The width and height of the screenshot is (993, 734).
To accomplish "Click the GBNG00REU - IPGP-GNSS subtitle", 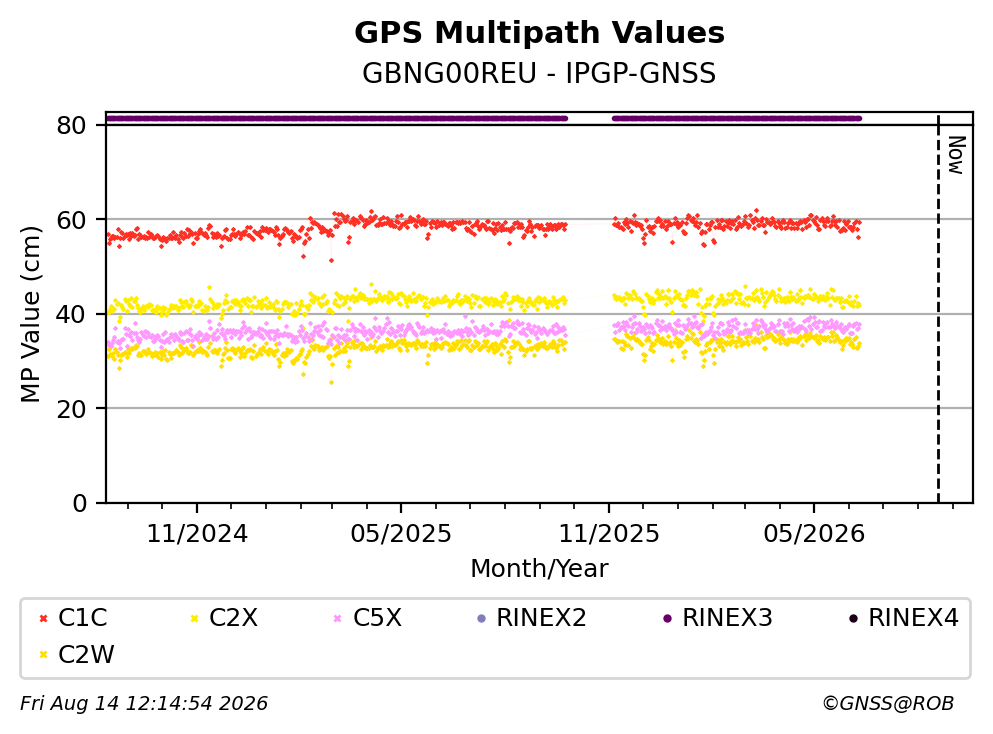I will (539, 73).
